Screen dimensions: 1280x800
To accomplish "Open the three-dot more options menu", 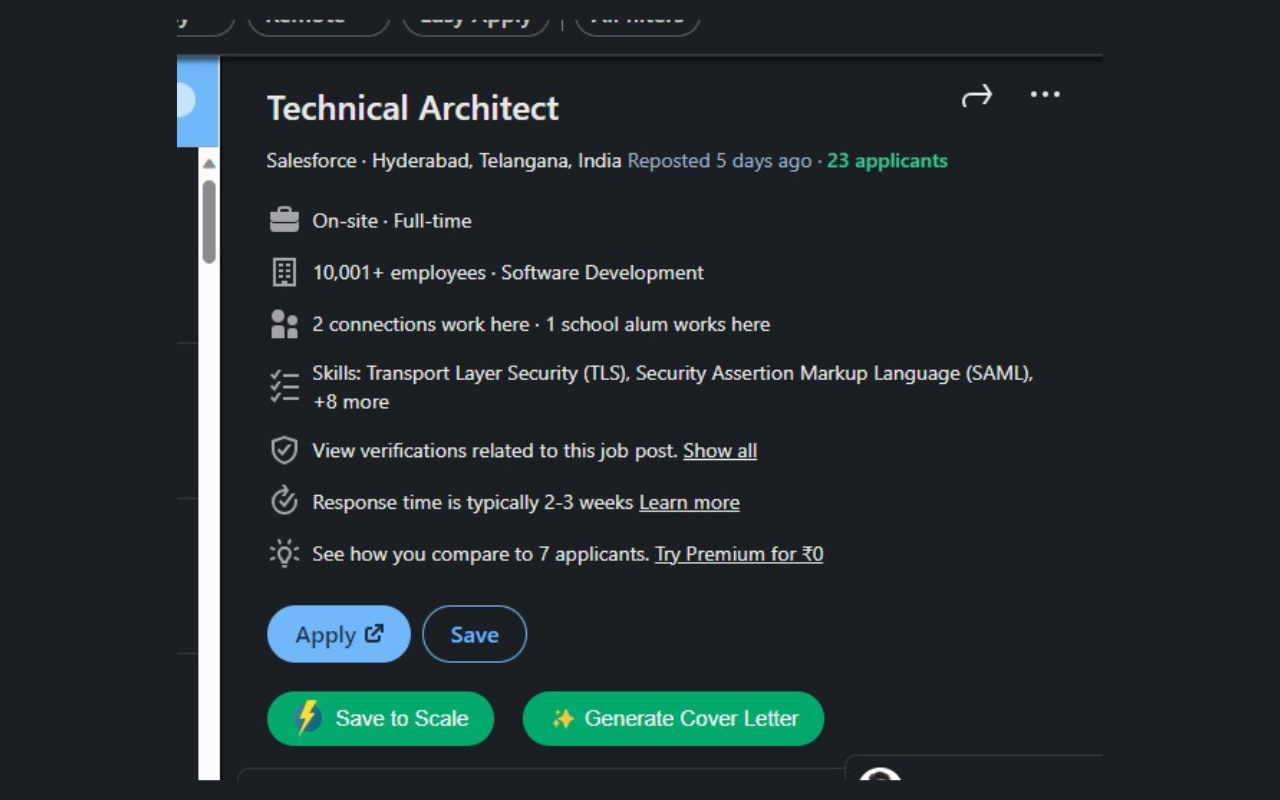I will click(1045, 94).
